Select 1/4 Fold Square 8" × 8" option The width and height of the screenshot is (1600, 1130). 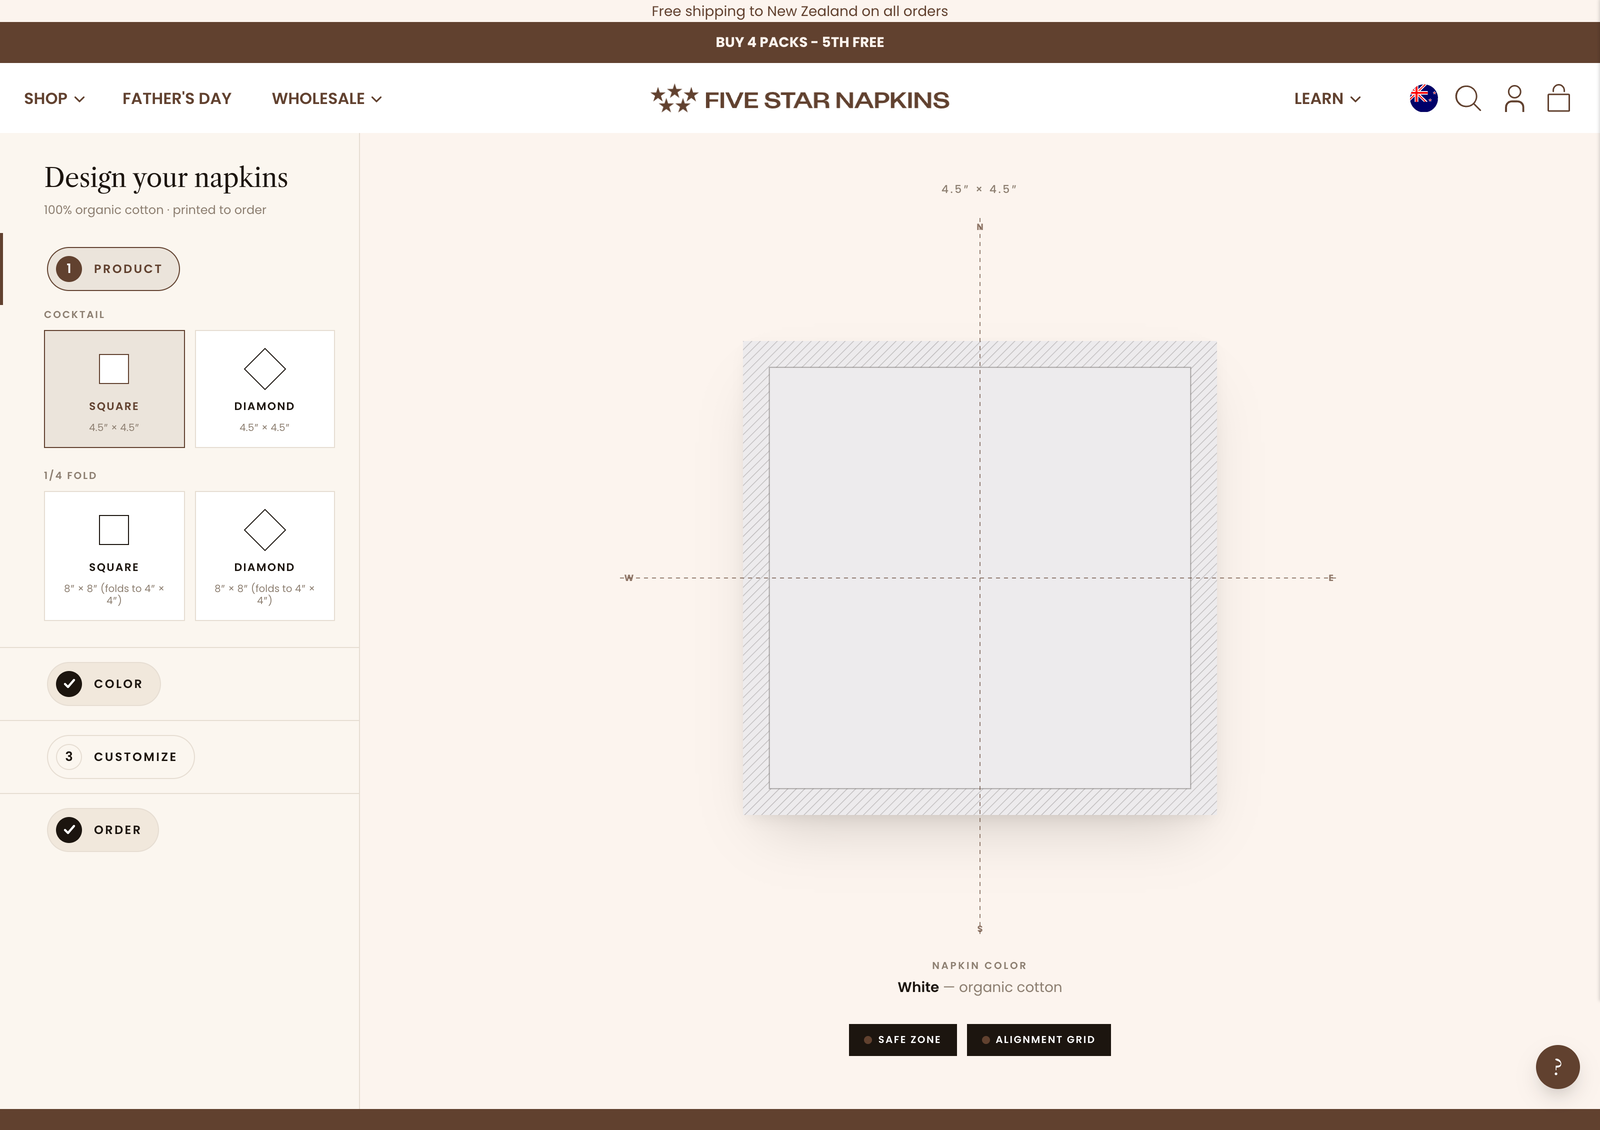coord(114,556)
